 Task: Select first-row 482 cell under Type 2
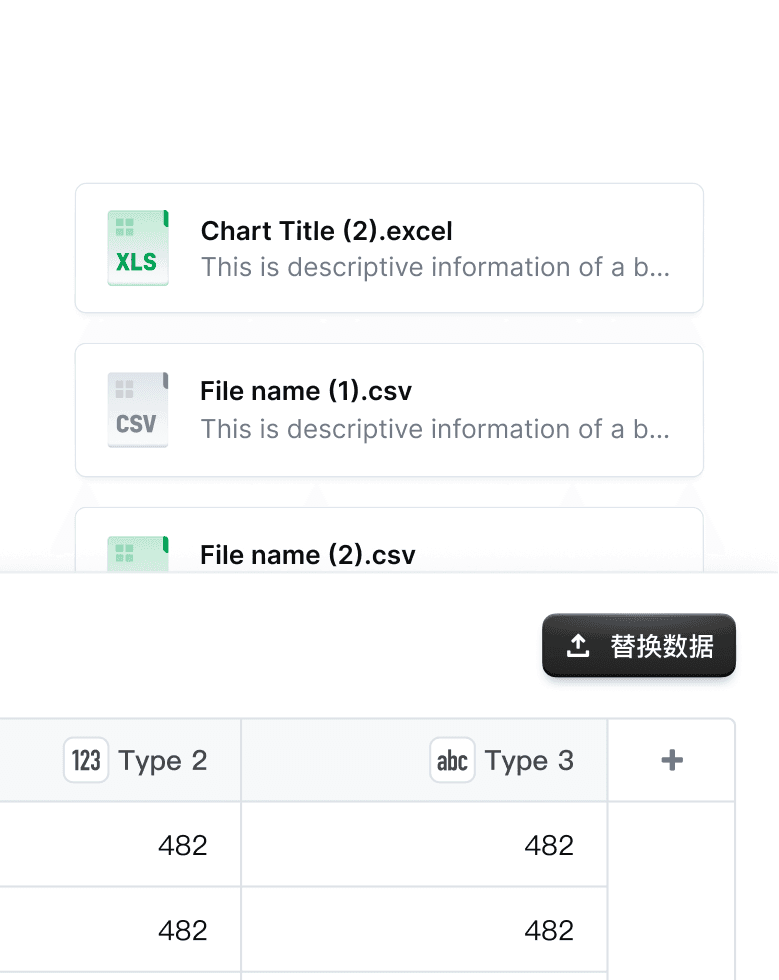(120, 844)
